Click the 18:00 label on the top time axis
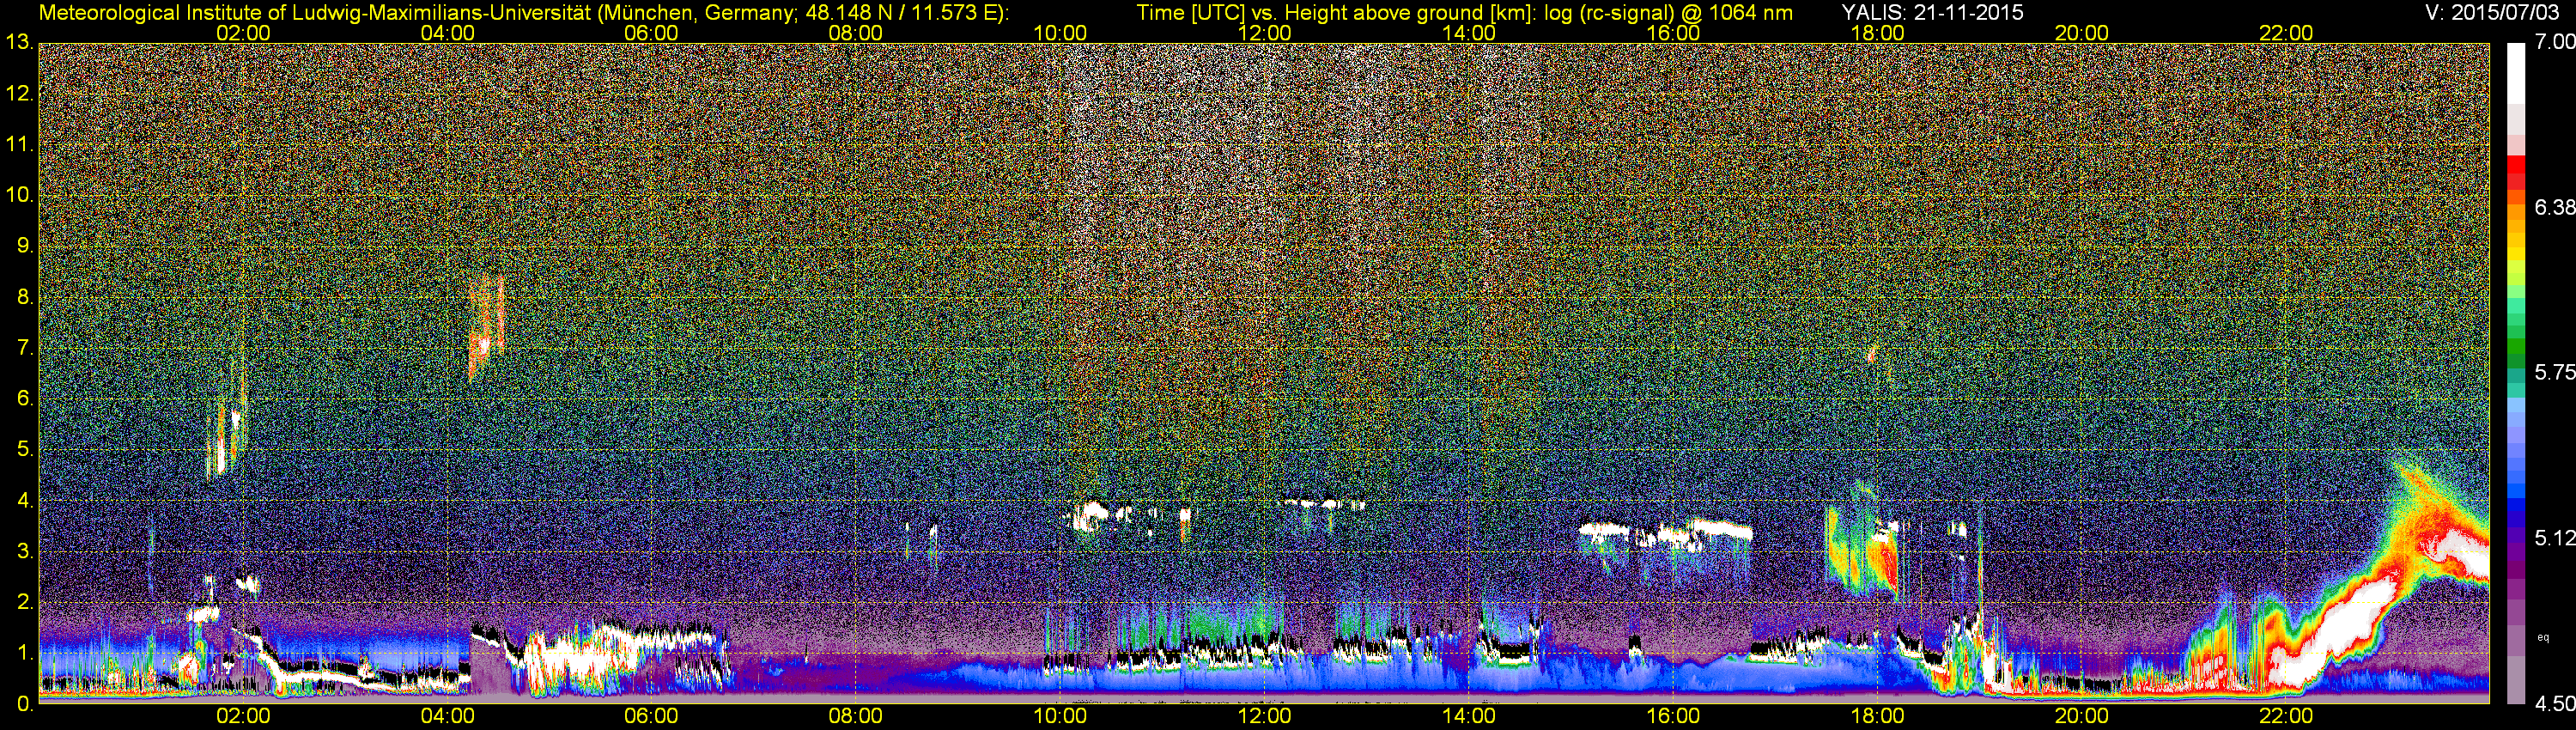The width and height of the screenshot is (2576, 730). [1877, 33]
